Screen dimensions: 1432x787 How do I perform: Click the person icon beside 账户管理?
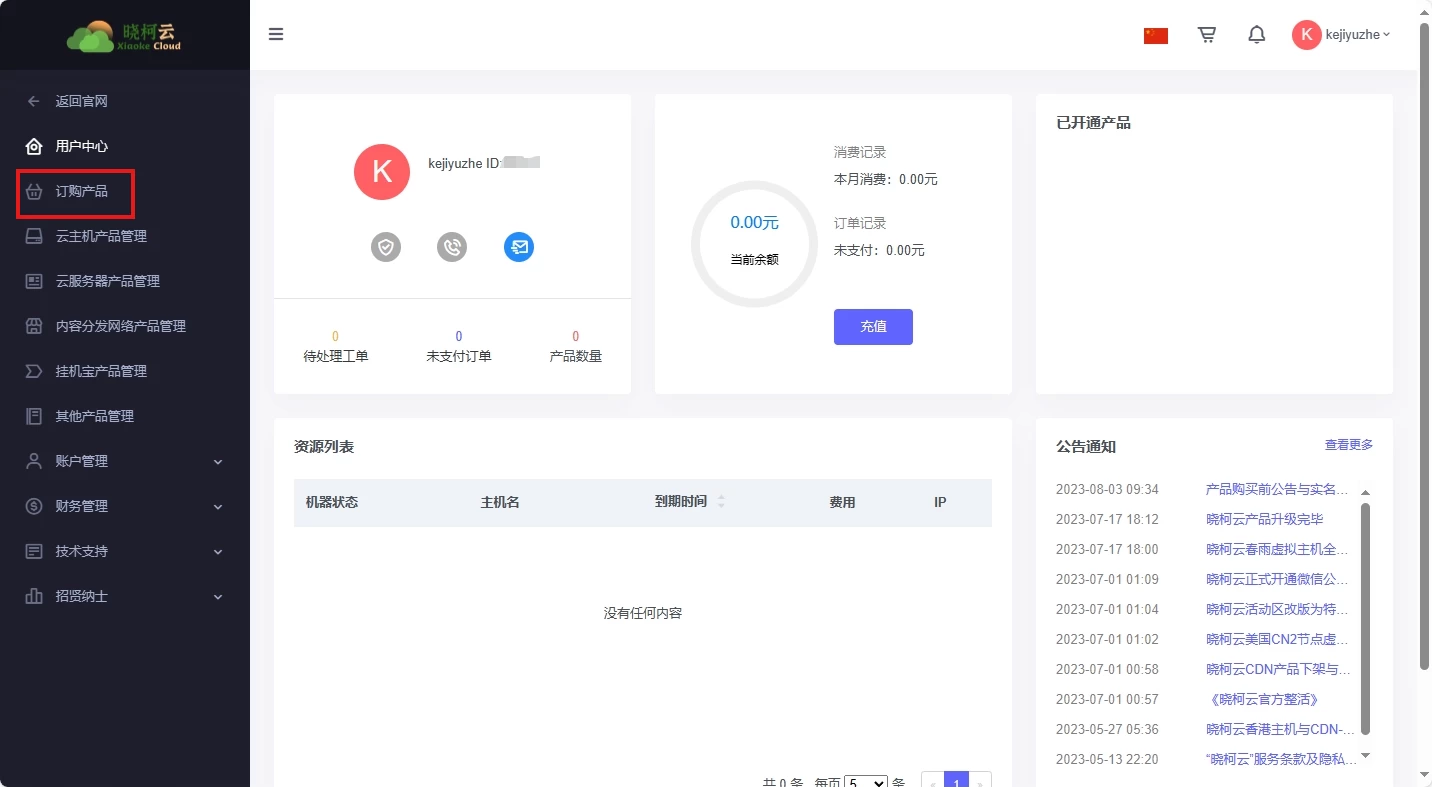[x=34, y=461]
